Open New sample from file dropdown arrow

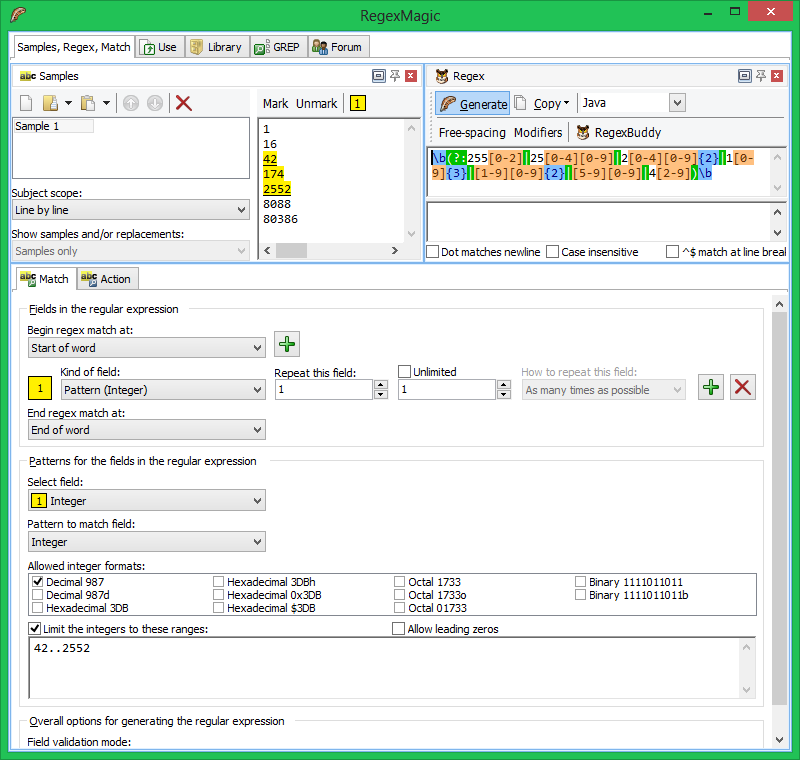coord(68,104)
